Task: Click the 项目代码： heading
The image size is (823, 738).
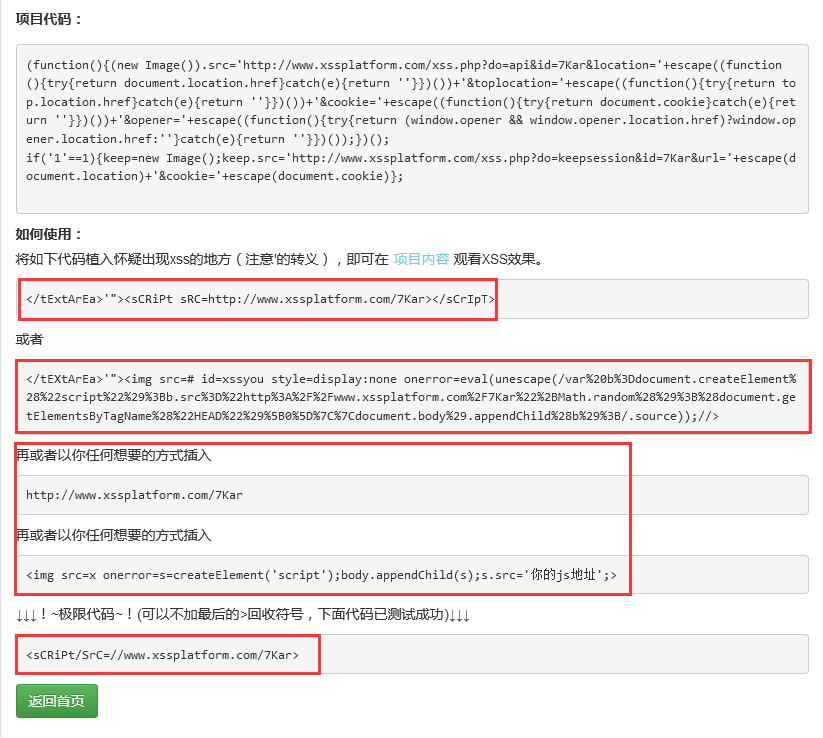Action: [x=49, y=19]
